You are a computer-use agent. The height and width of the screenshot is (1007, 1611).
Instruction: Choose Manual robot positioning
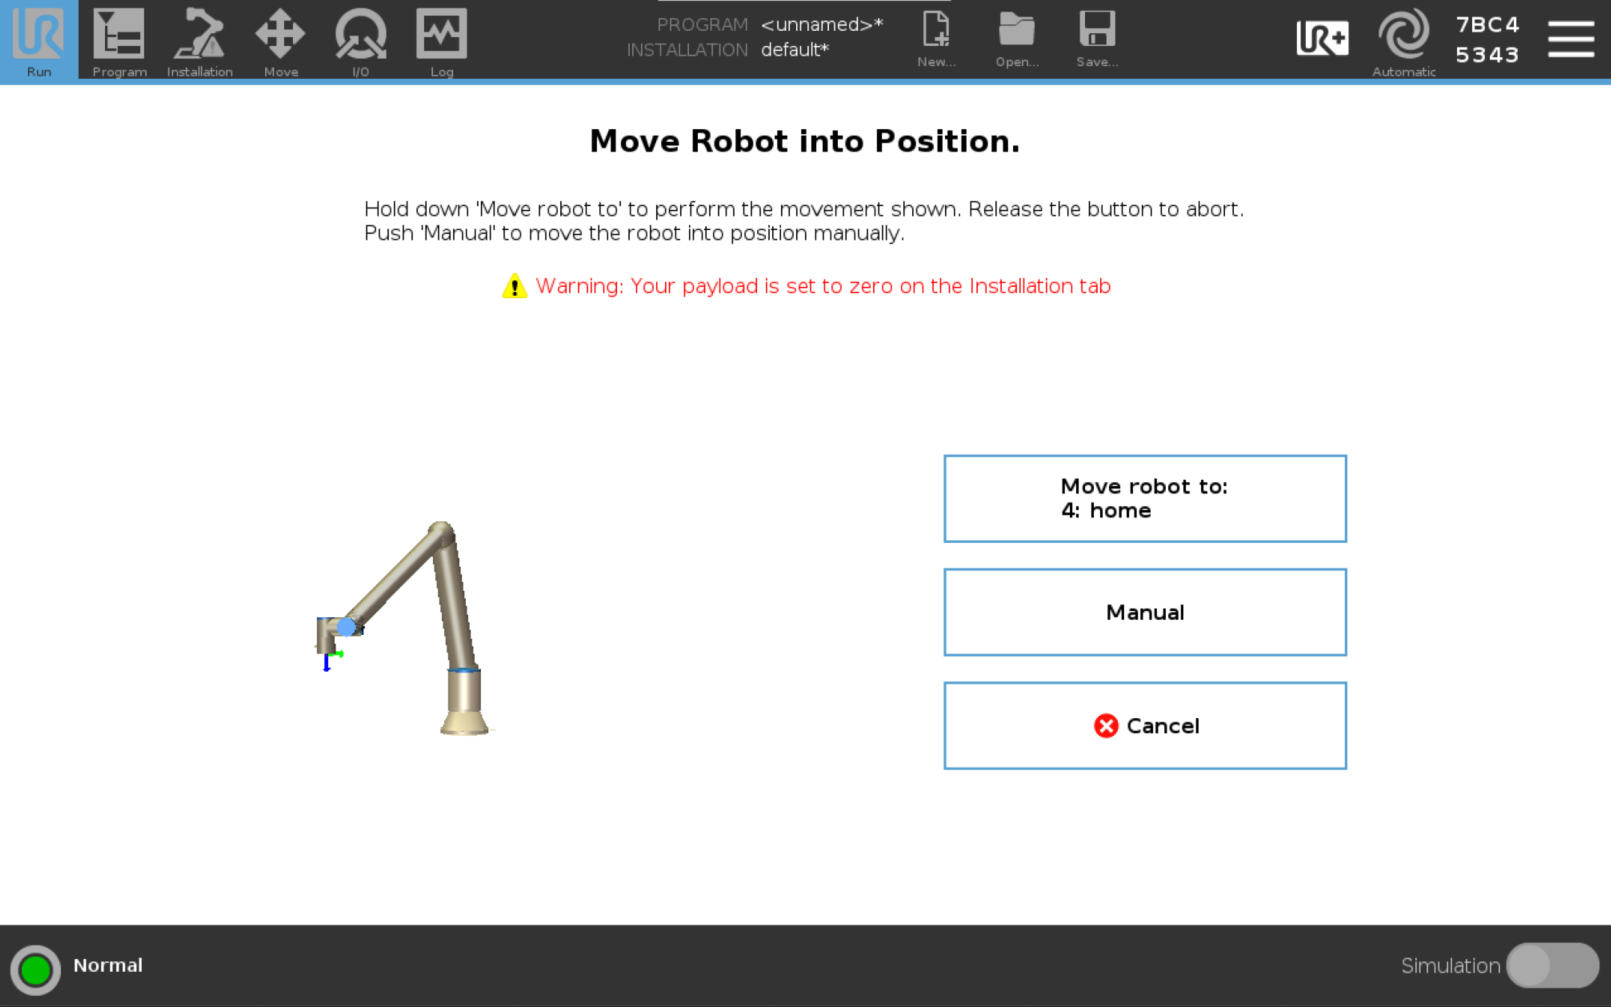(1145, 612)
